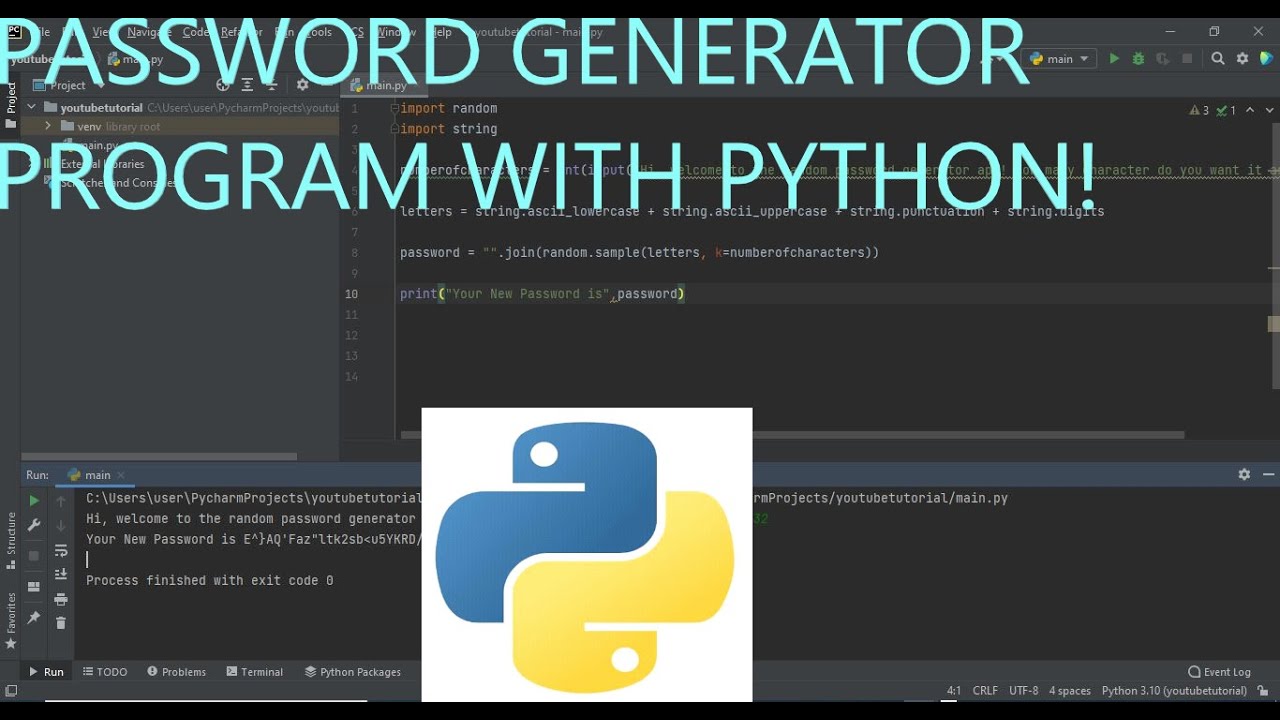Image resolution: width=1280 pixels, height=720 pixels.
Task: Open Python Packages tool window
Action: click(x=353, y=672)
